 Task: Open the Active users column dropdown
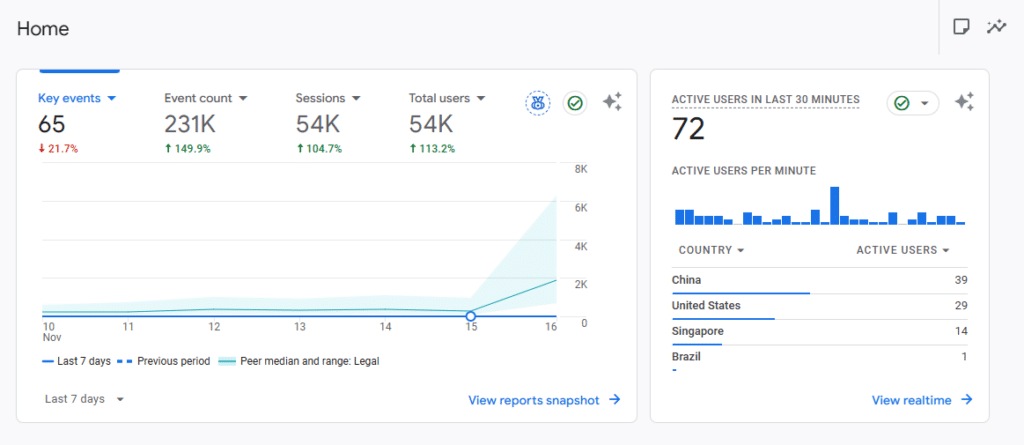click(903, 250)
